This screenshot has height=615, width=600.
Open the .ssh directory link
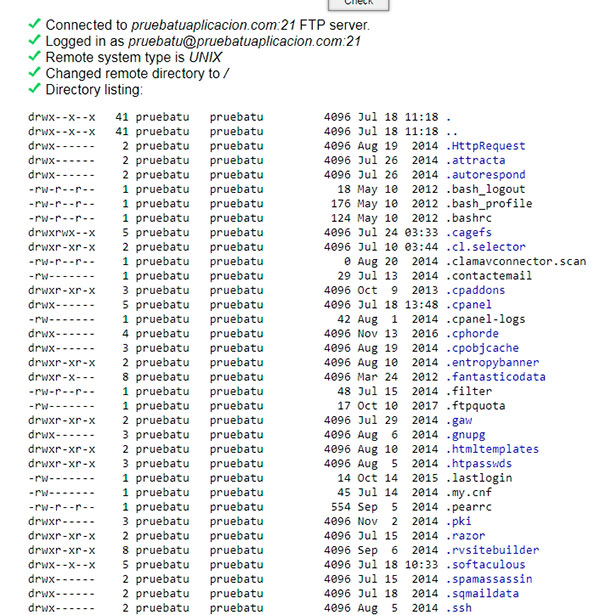coord(459,608)
